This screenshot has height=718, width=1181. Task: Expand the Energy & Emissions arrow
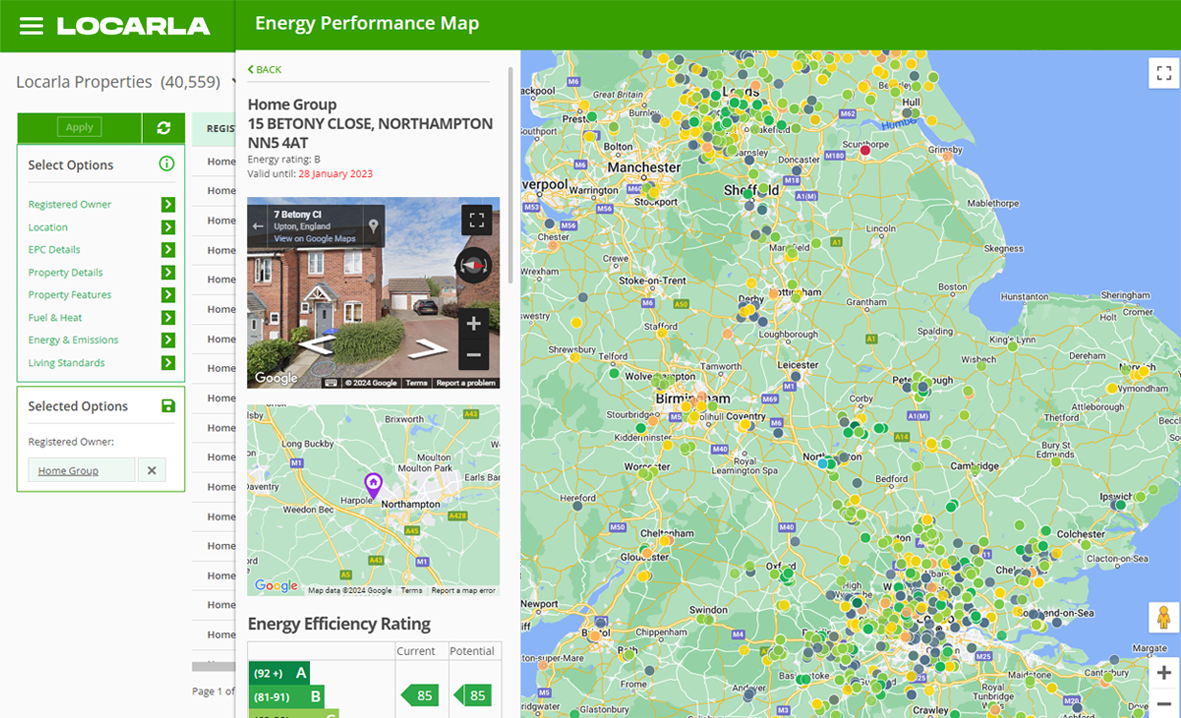[168, 340]
